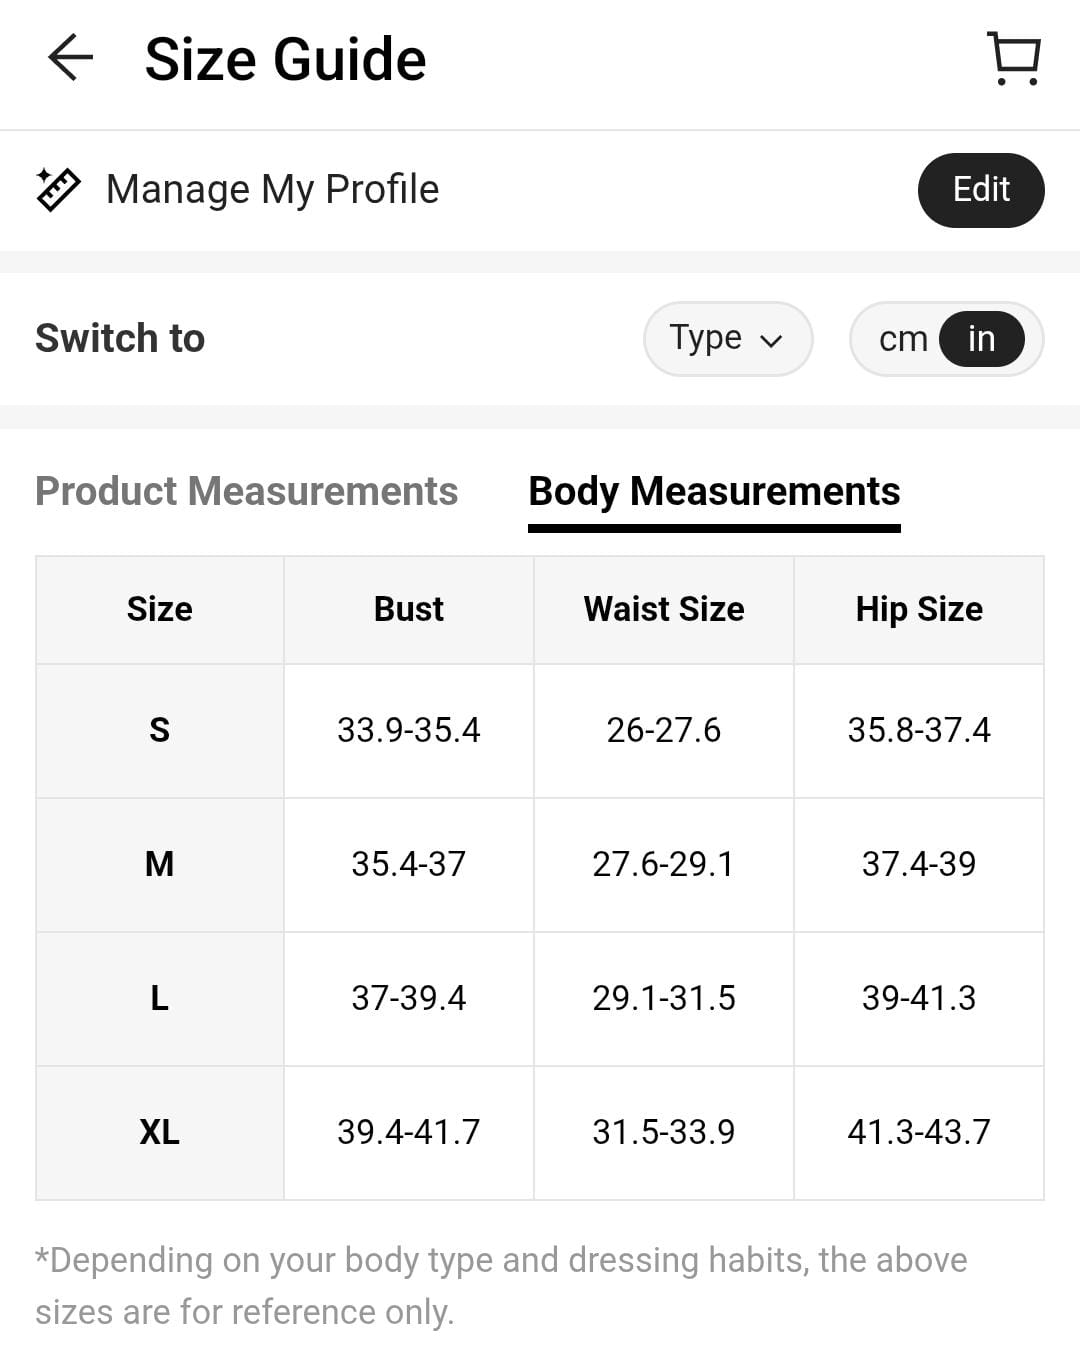
Task: Expand Type using its chevron arrow
Action: pyautogui.click(x=771, y=341)
